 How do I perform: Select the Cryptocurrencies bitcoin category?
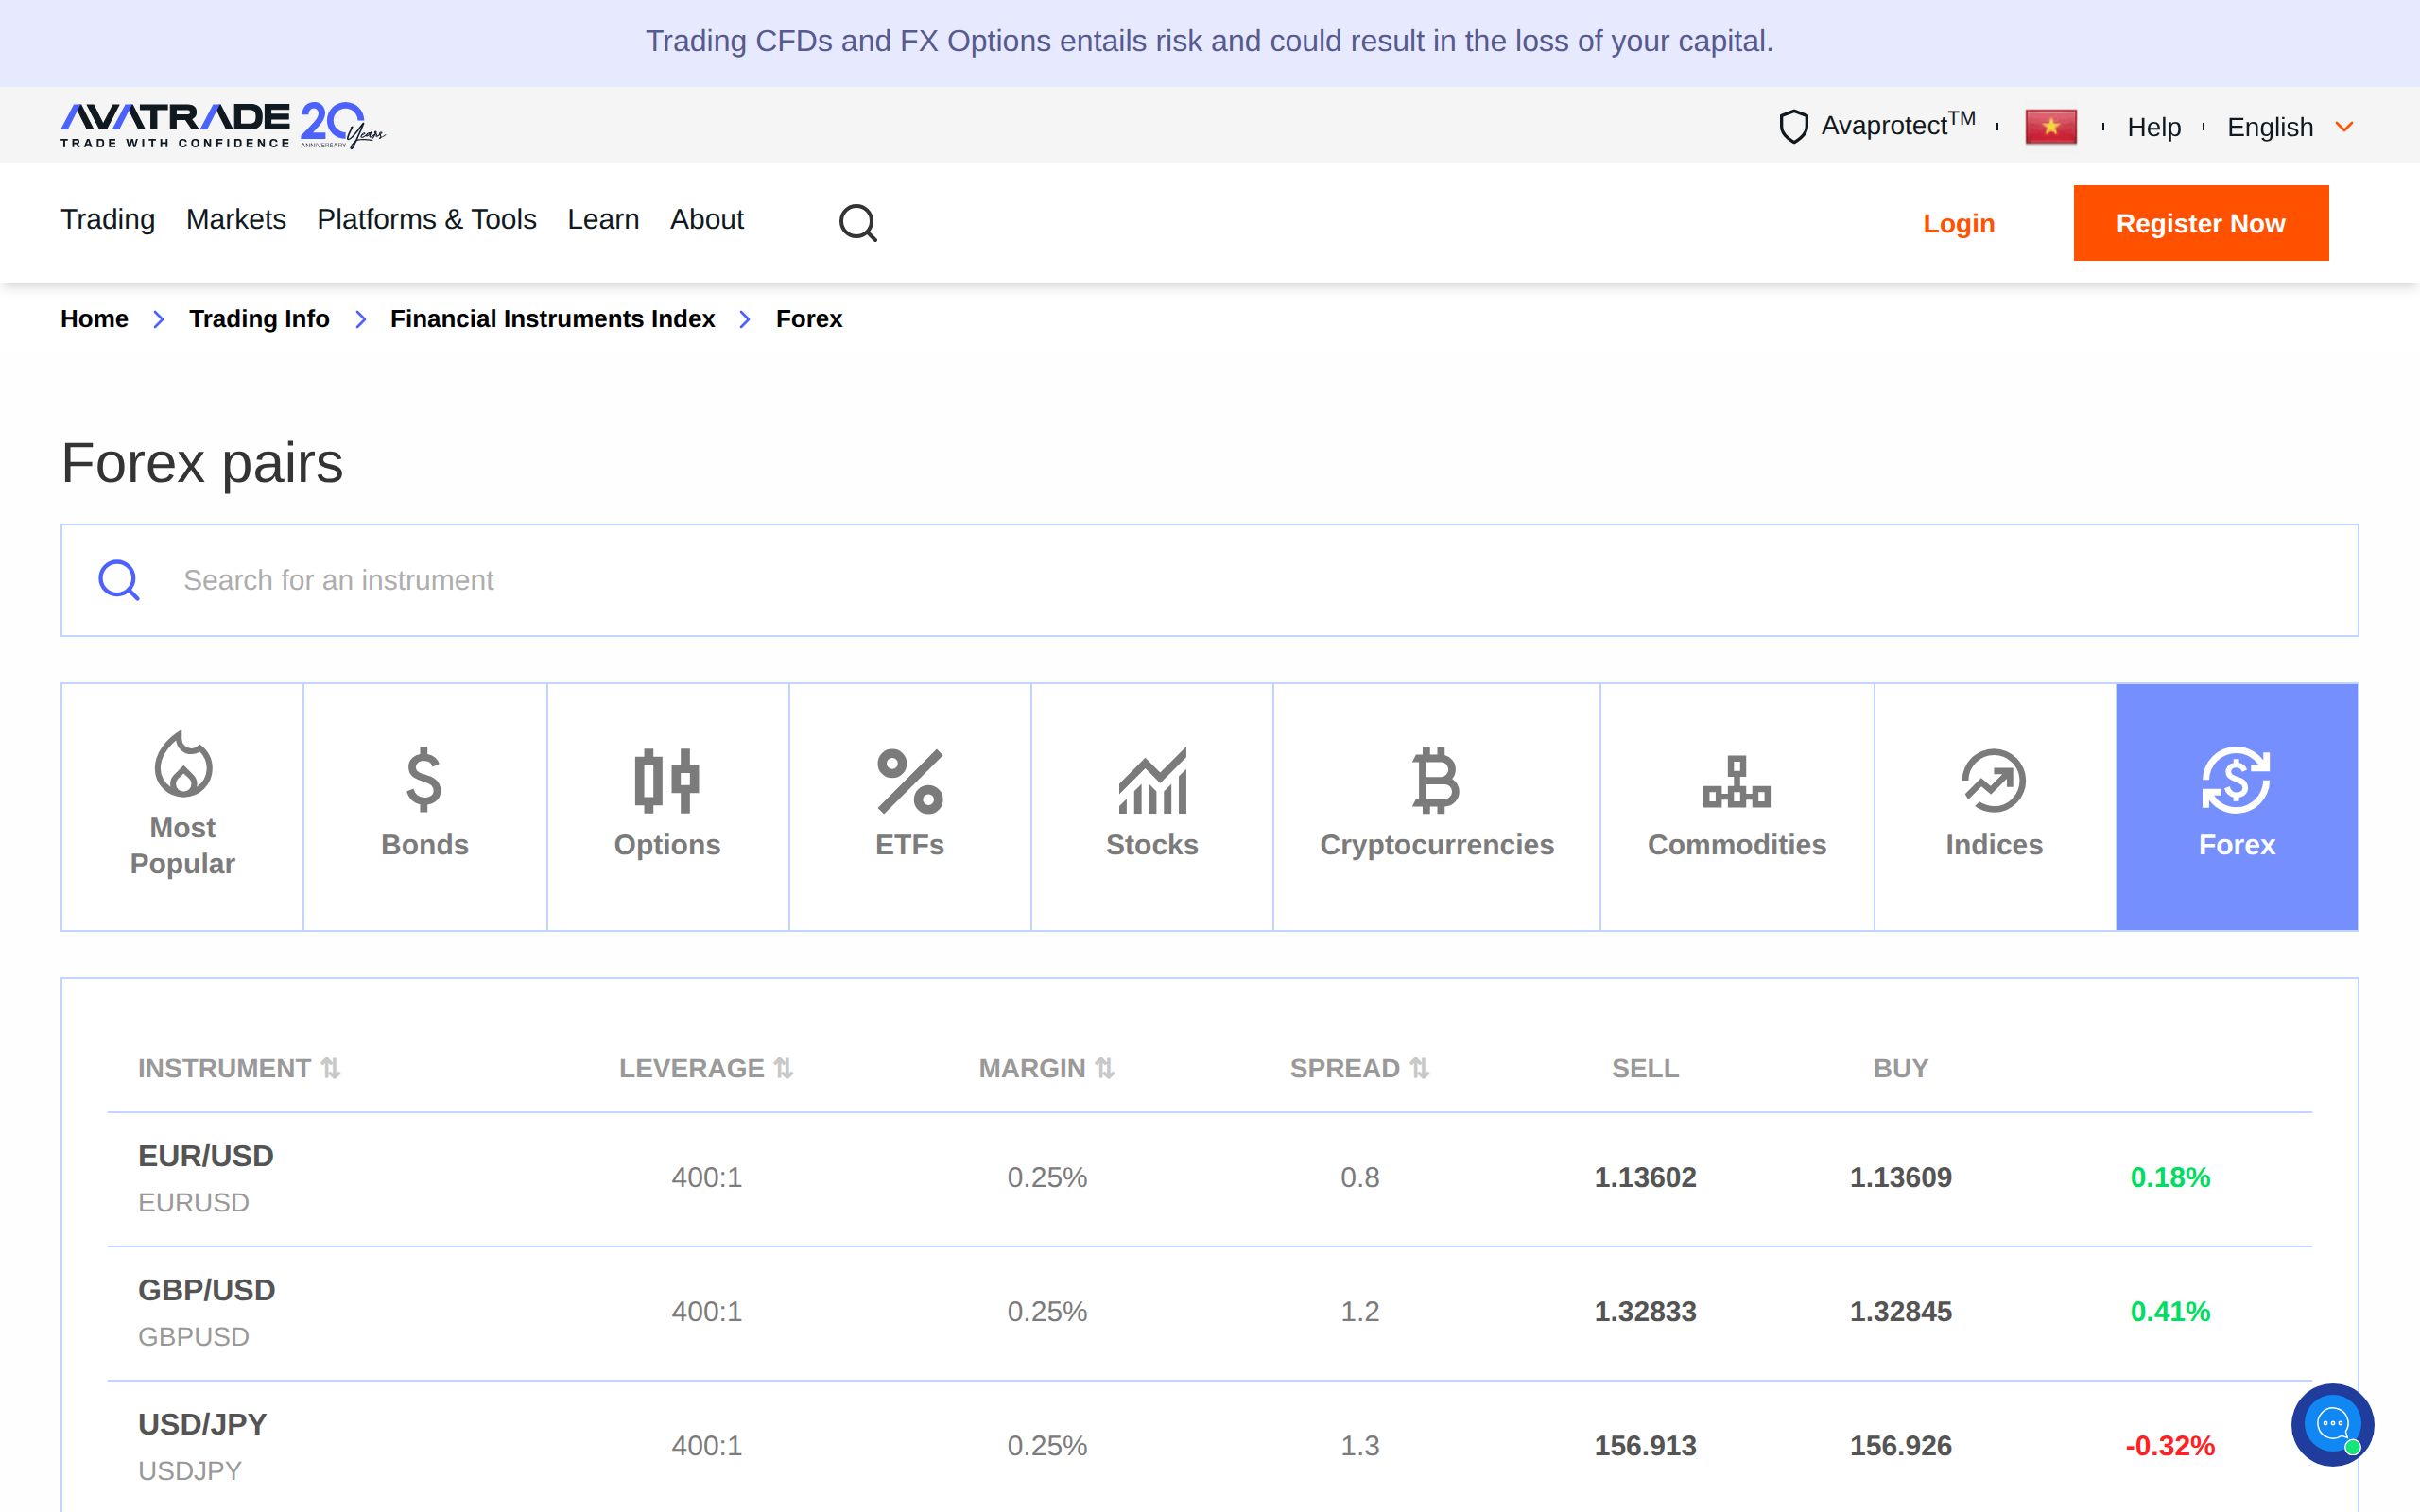tap(1437, 806)
